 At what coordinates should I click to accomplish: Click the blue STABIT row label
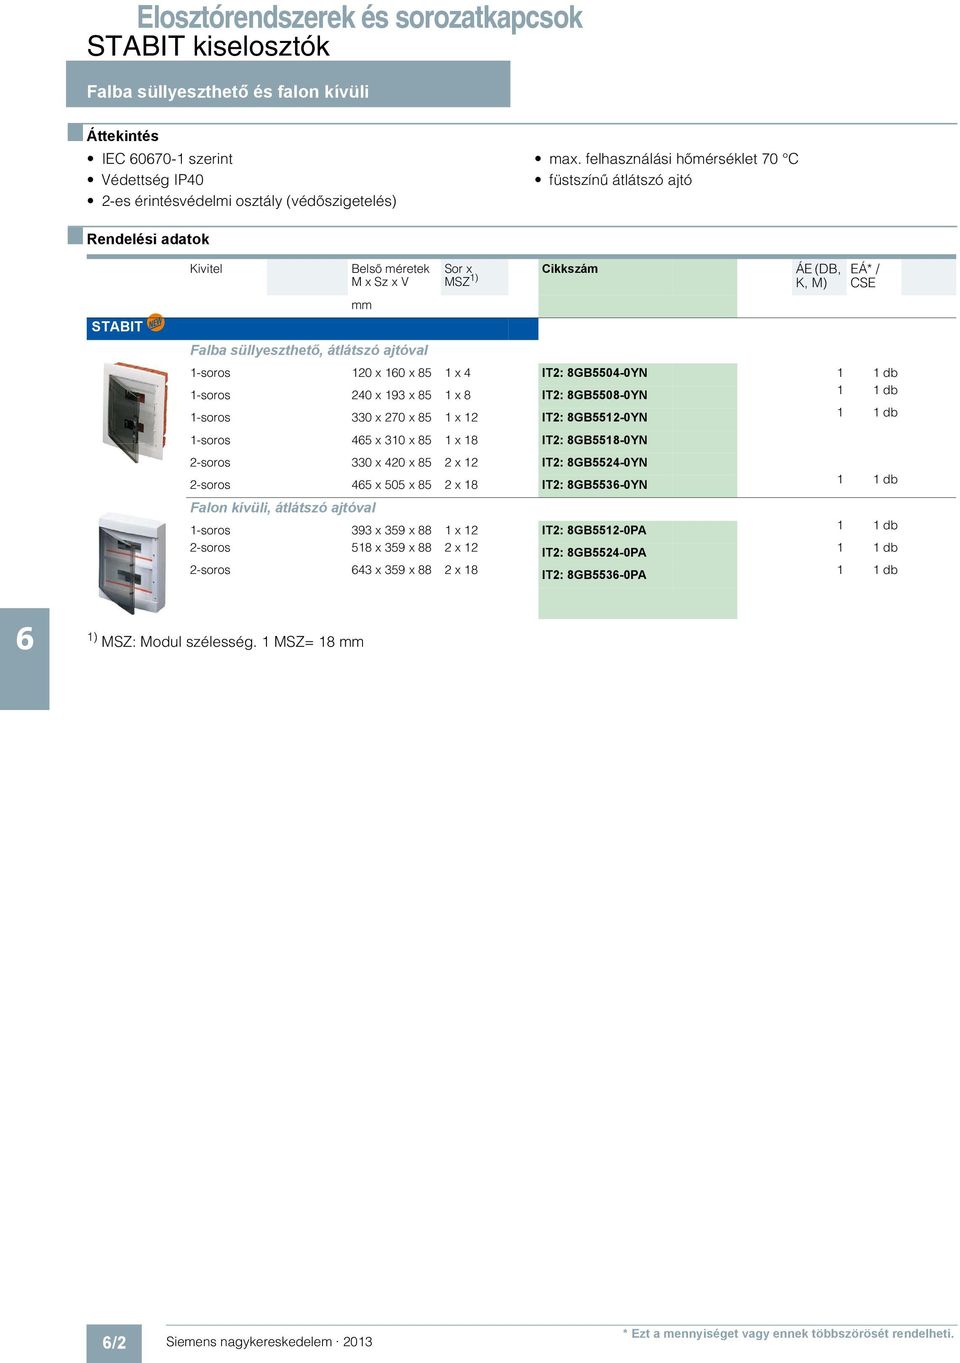click(x=117, y=327)
